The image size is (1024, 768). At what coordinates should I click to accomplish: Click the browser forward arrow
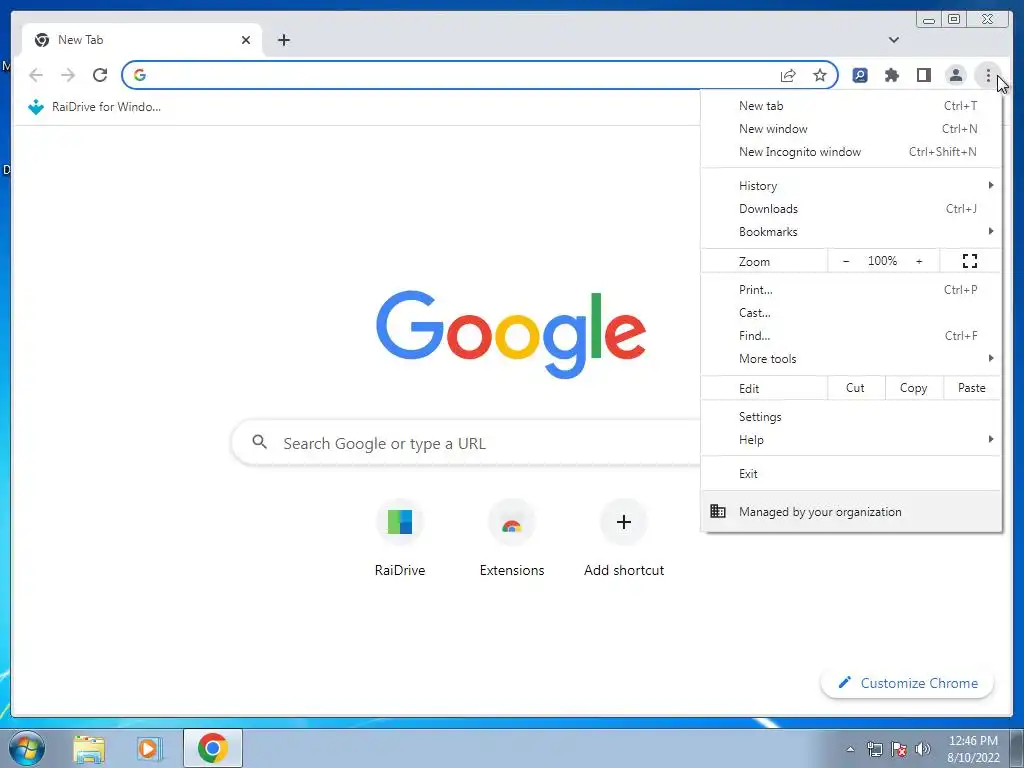click(68, 75)
